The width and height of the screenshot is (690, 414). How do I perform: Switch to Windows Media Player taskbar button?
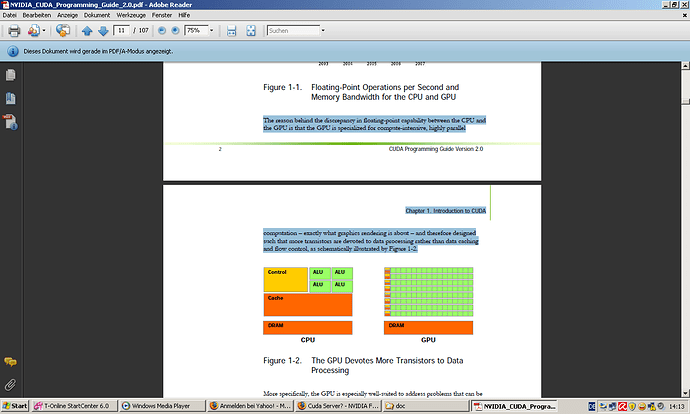[x=162, y=406]
